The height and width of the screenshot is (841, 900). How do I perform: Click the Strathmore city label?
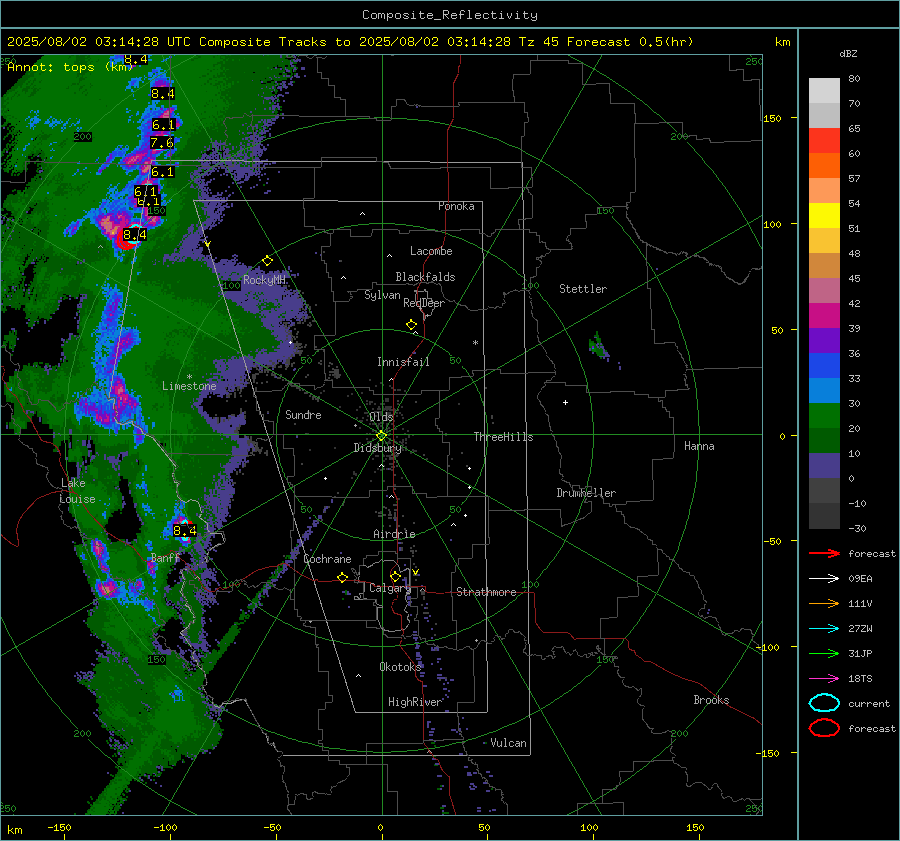[x=486, y=592]
